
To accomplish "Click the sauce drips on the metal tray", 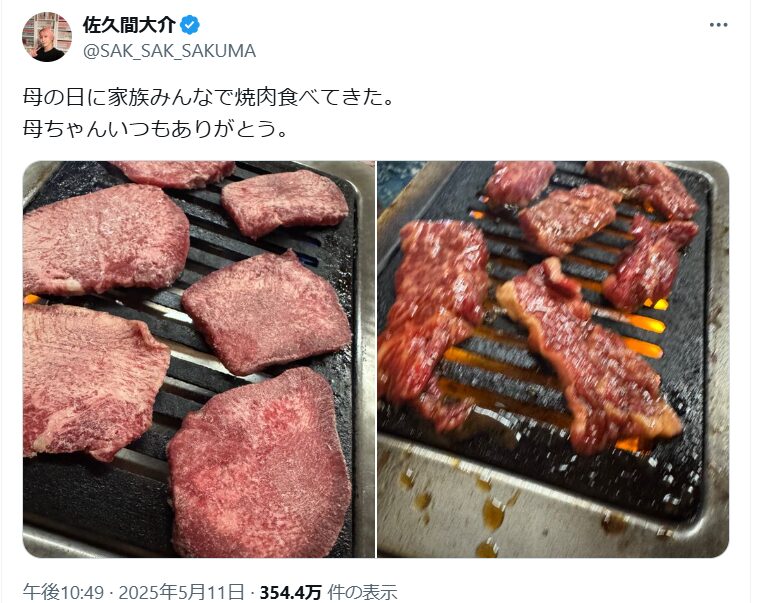I will point(493,514).
